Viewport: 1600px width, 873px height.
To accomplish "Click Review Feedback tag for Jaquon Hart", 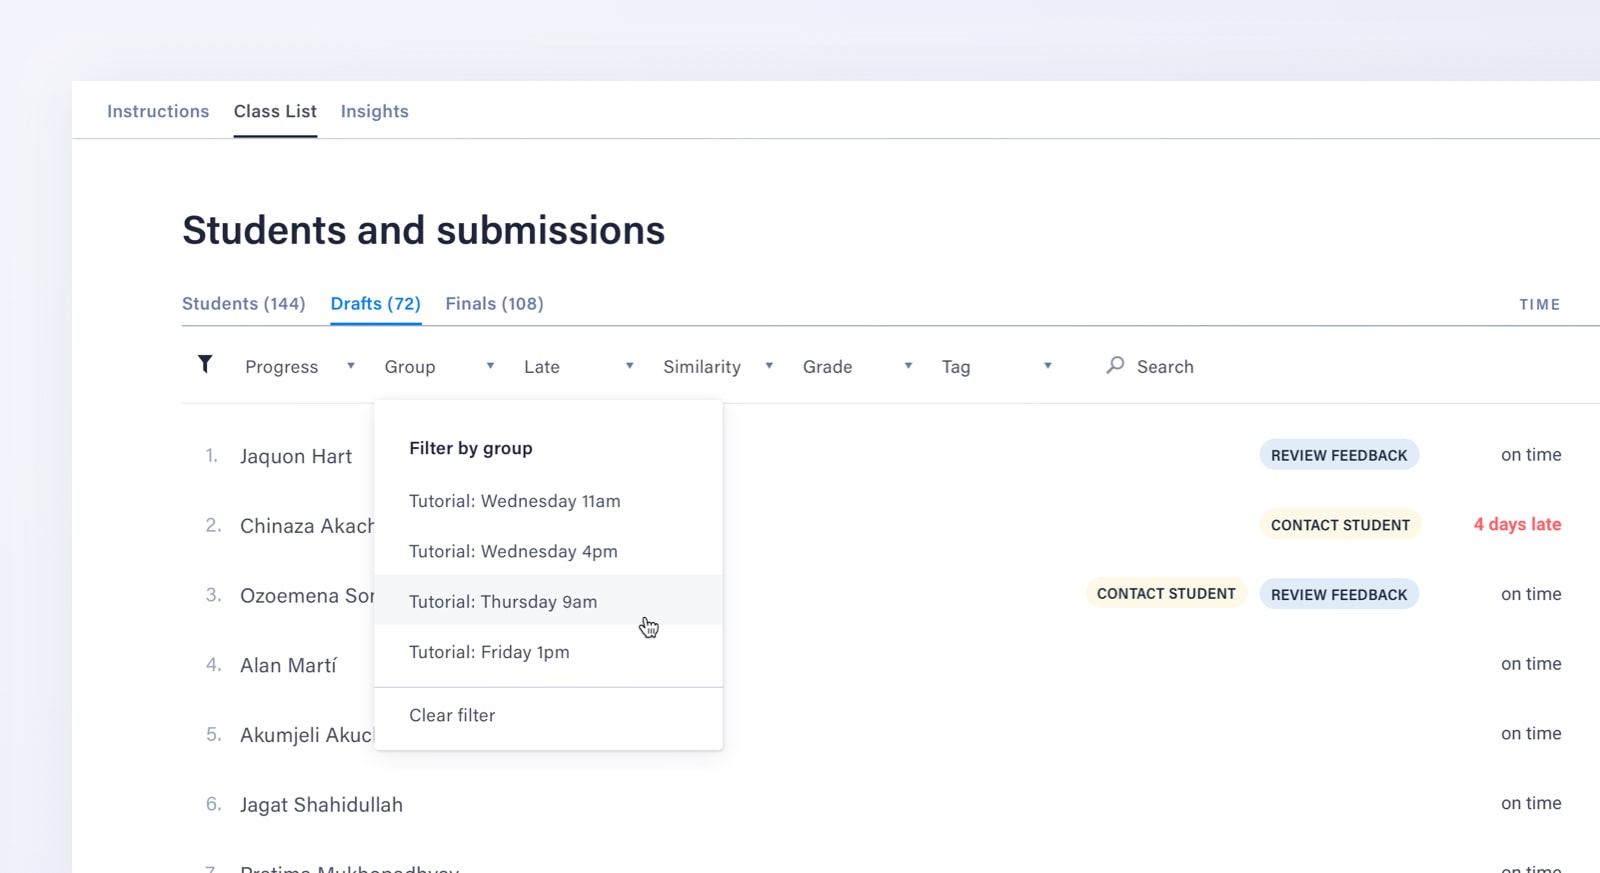I will (x=1338, y=455).
